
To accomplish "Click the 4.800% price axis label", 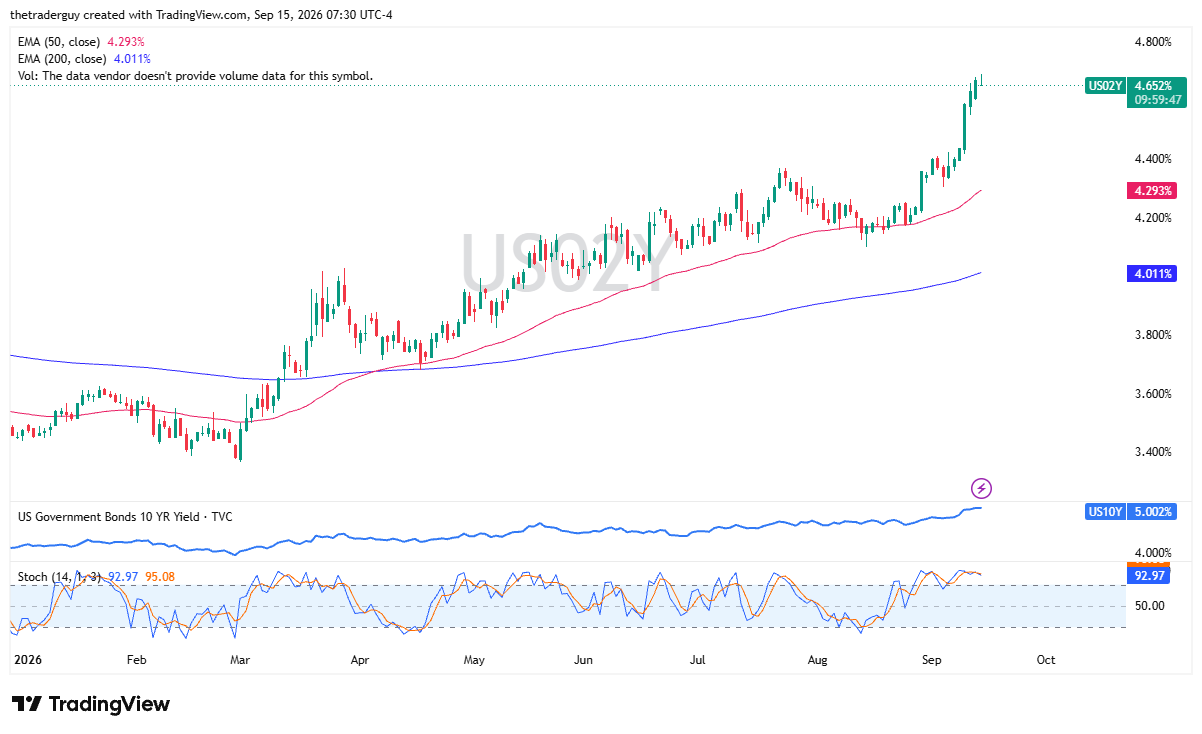I will point(1153,42).
